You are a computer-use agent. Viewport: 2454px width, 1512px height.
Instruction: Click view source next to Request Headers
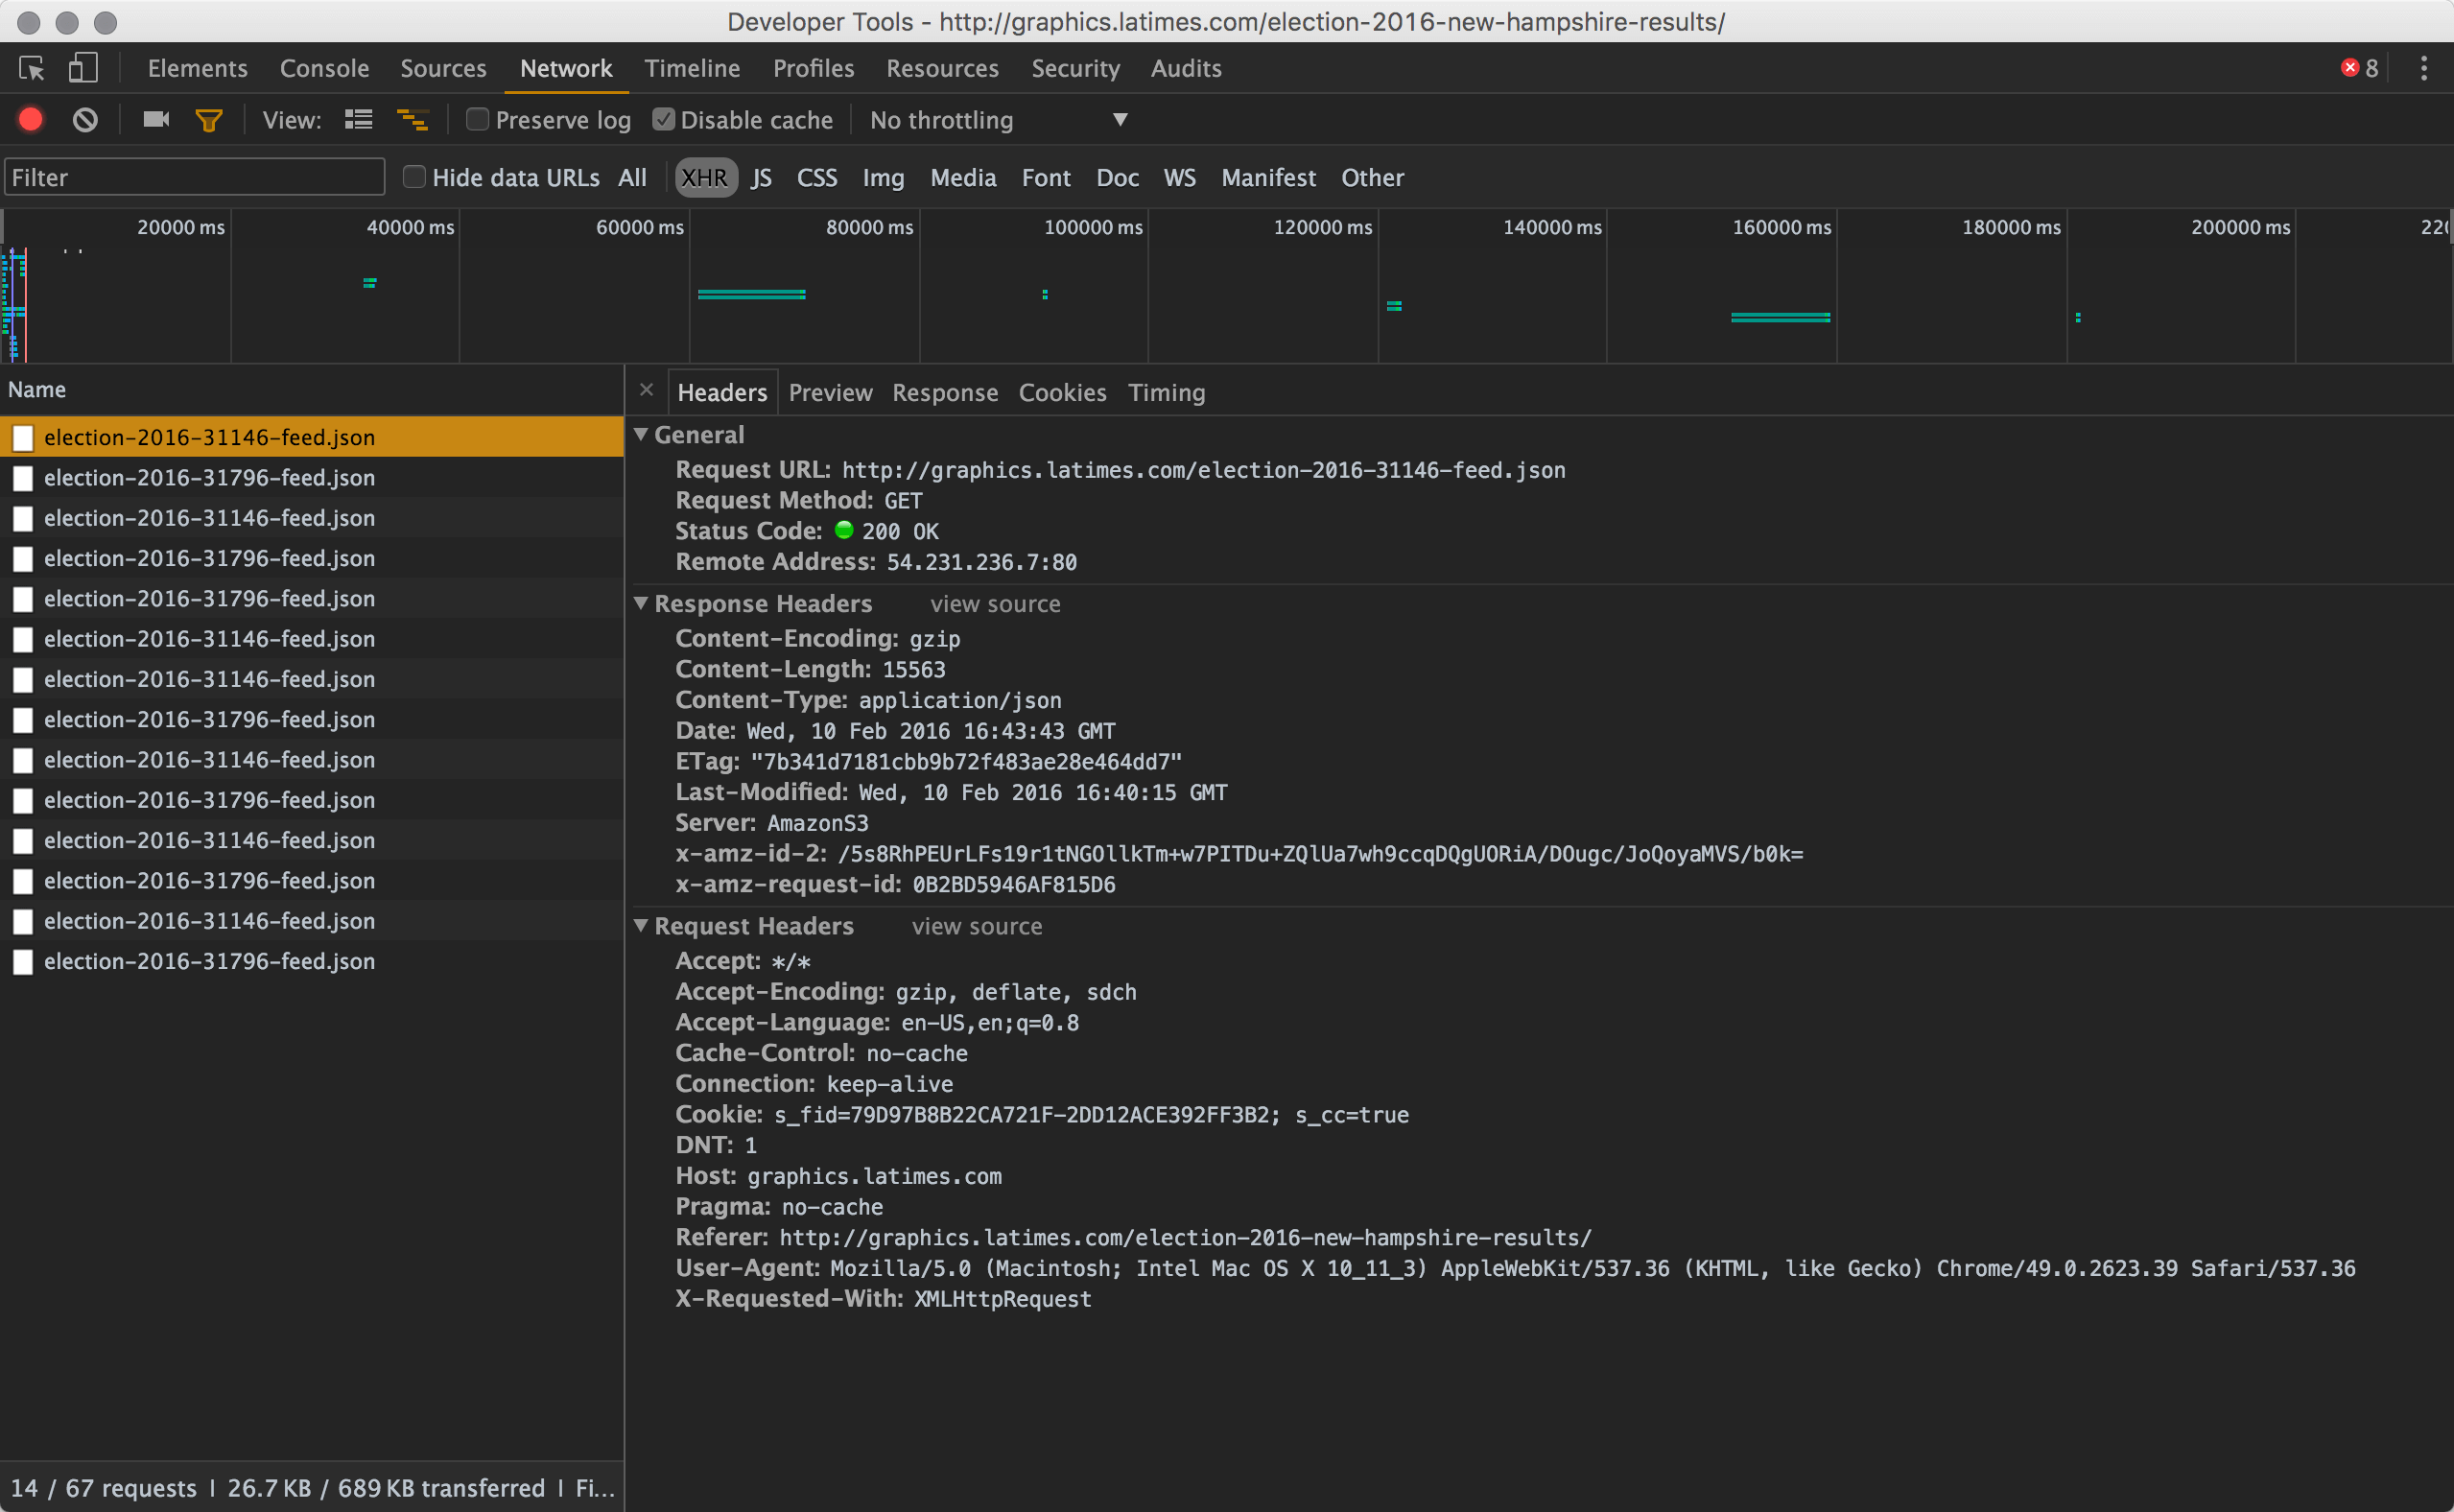click(x=976, y=926)
